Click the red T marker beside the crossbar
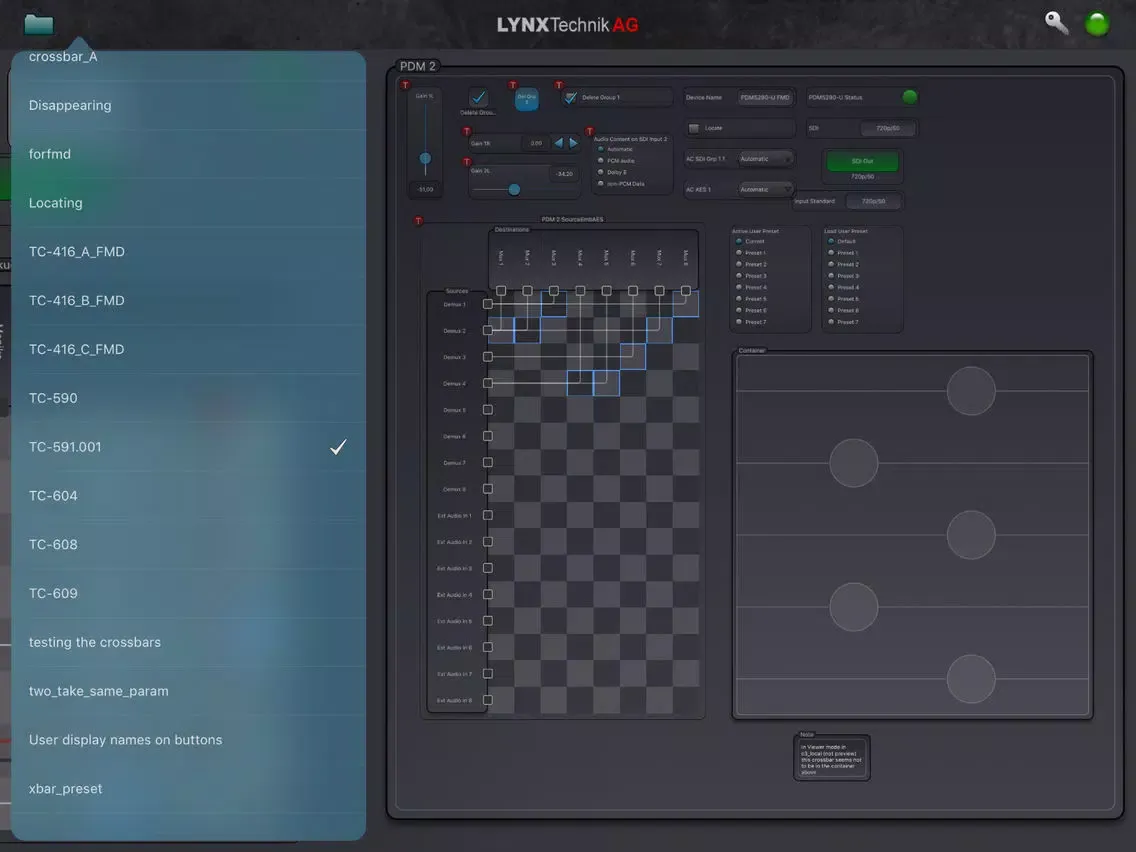 pyautogui.click(x=418, y=221)
